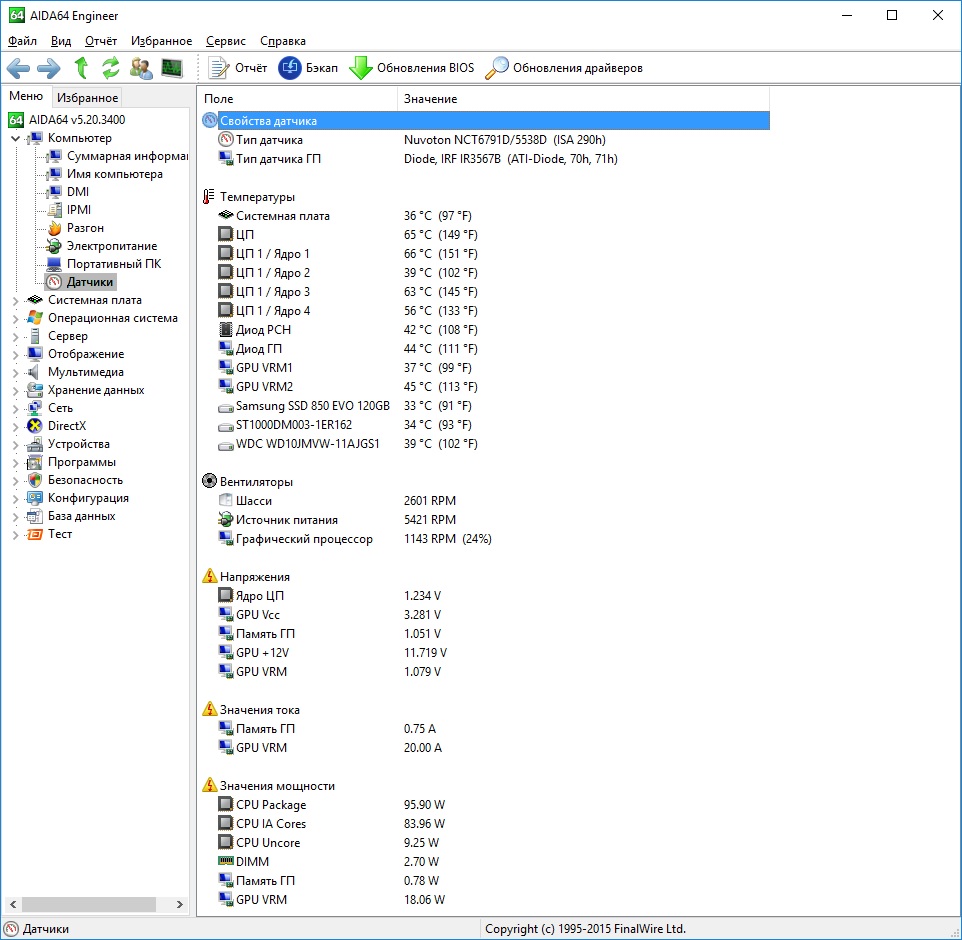Select Портативный ПК tree item
The width and height of the screenshot is (962, 940).
[114, 264]
